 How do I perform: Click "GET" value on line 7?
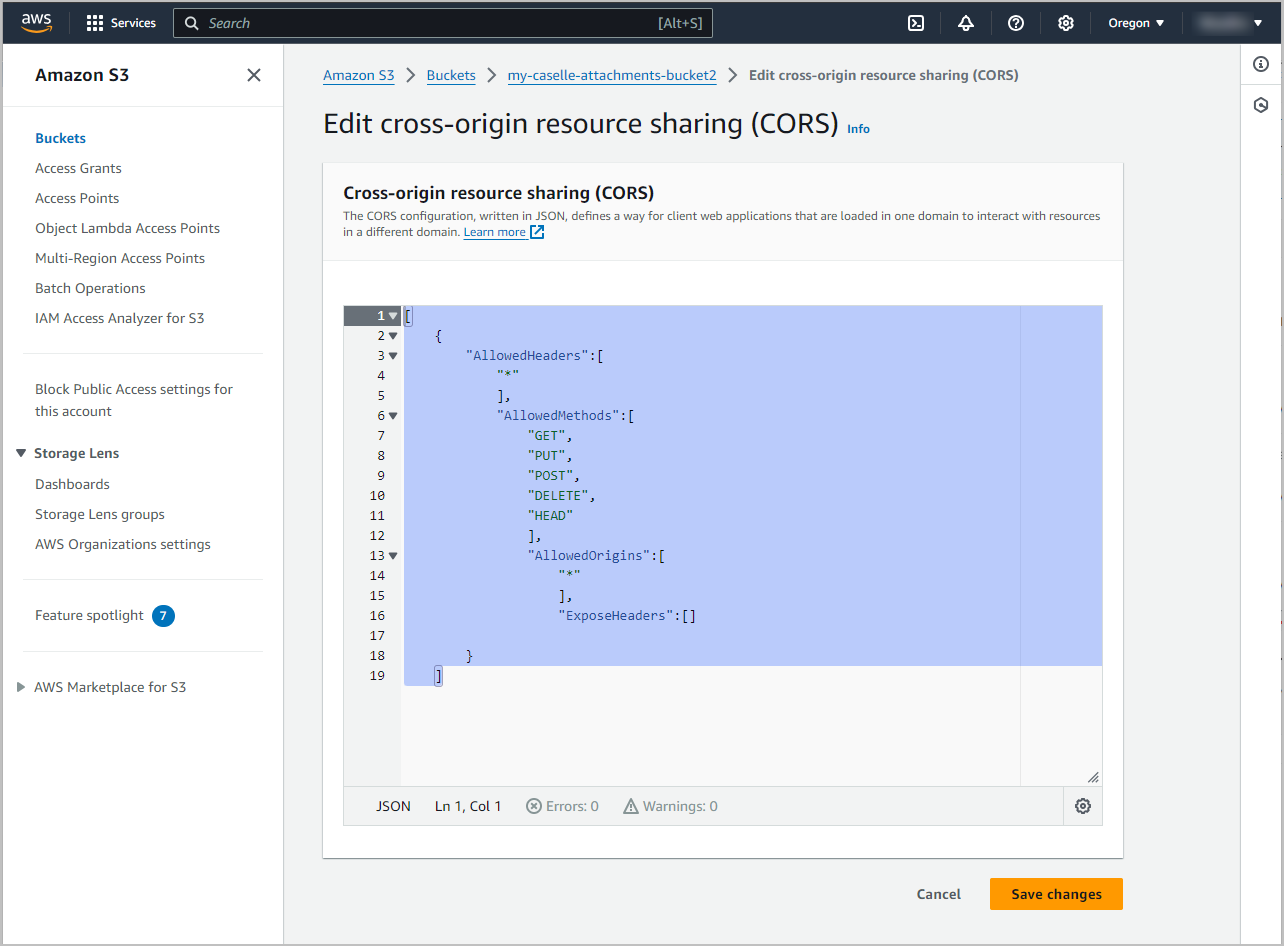pyautogui.click(x=547, y=436)
